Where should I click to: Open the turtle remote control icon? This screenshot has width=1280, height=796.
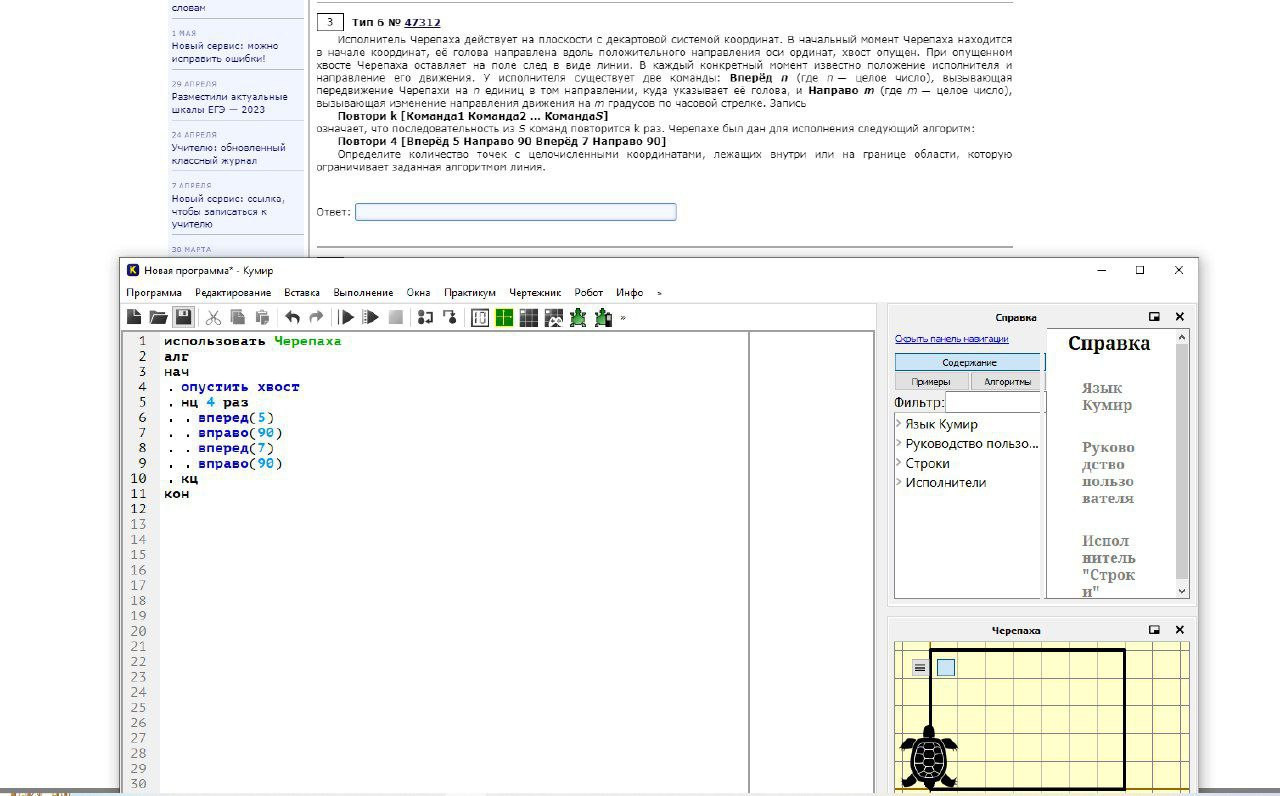tap(603, 317)
